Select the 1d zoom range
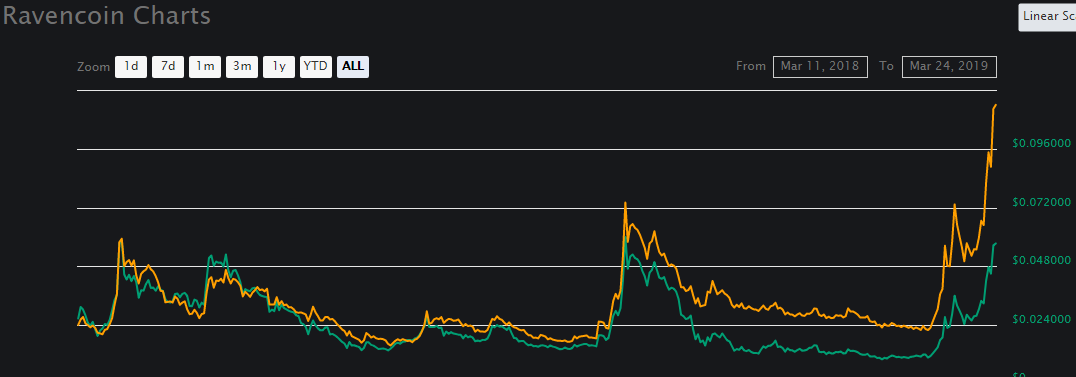The width and height of the screenshot is (1076, 377). [x=131, y=67]
